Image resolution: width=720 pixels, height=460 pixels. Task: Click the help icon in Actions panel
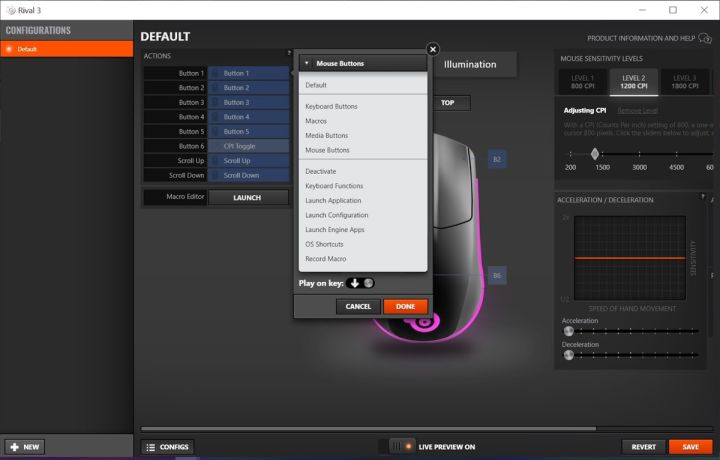pyautogui.click(x=289, y=53)
